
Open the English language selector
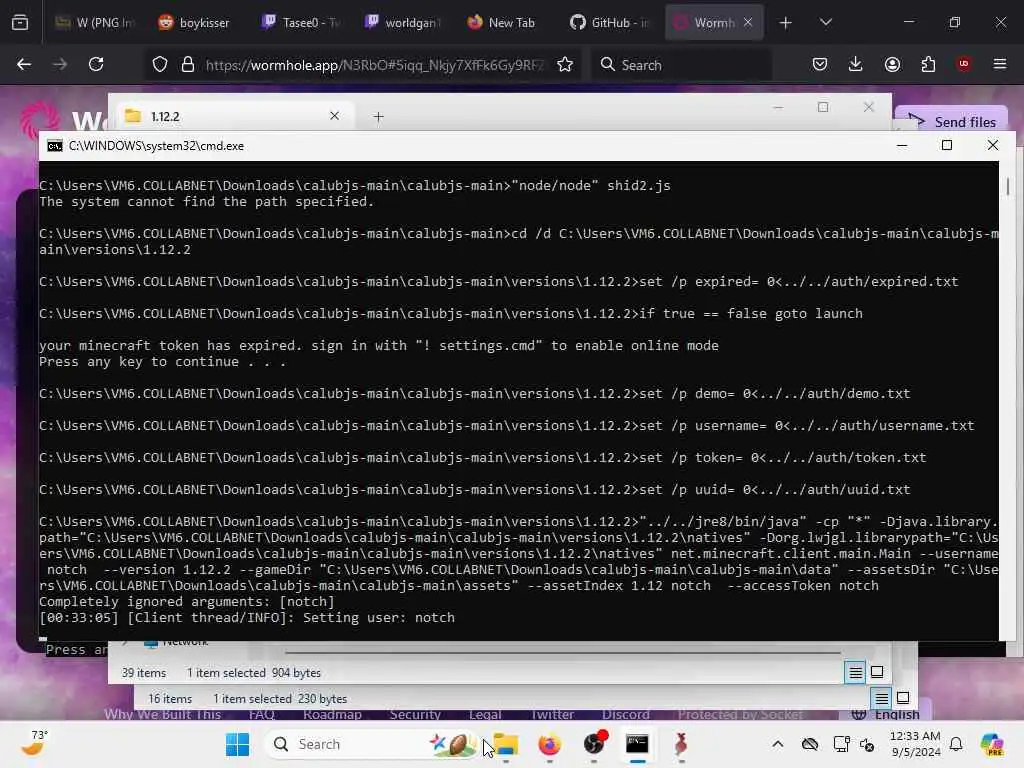tap(886, 714)
